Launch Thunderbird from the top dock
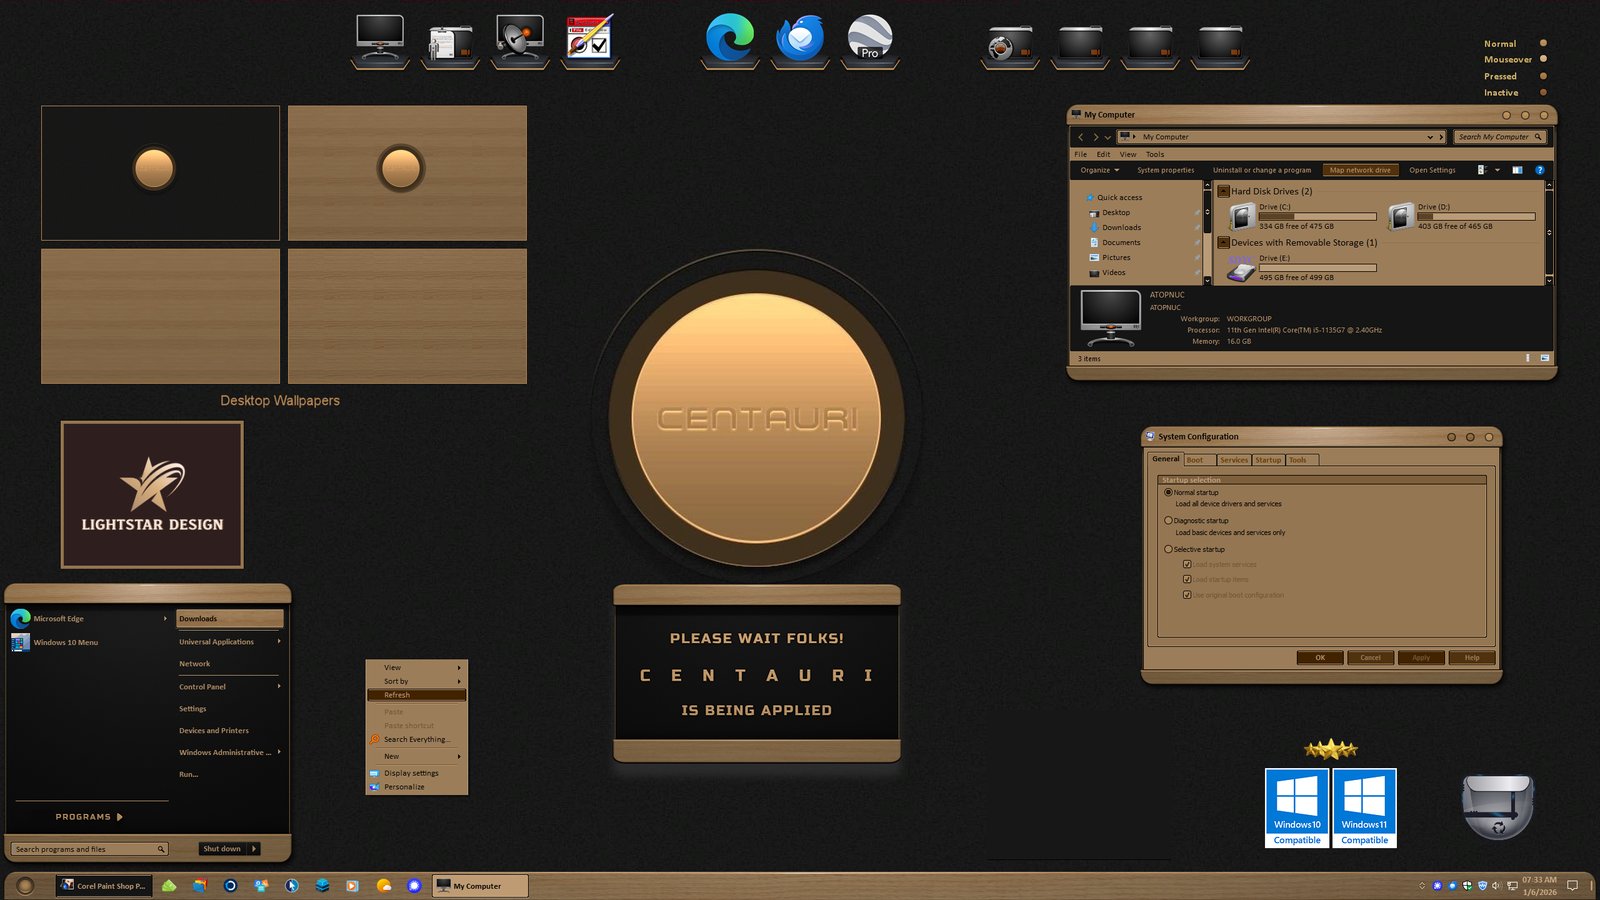Image resolution: width=1600 pixels, height=900 pixels. 800,40
